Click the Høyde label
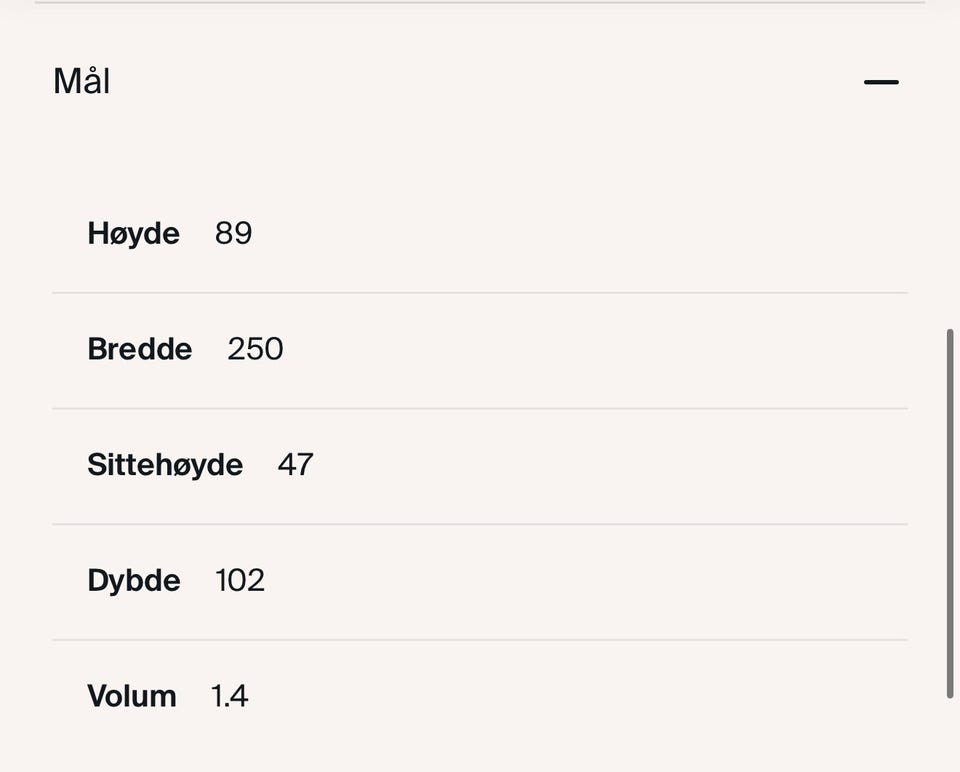Image resolution: width=960 pixels, height=772 pixels. point(134,233)
